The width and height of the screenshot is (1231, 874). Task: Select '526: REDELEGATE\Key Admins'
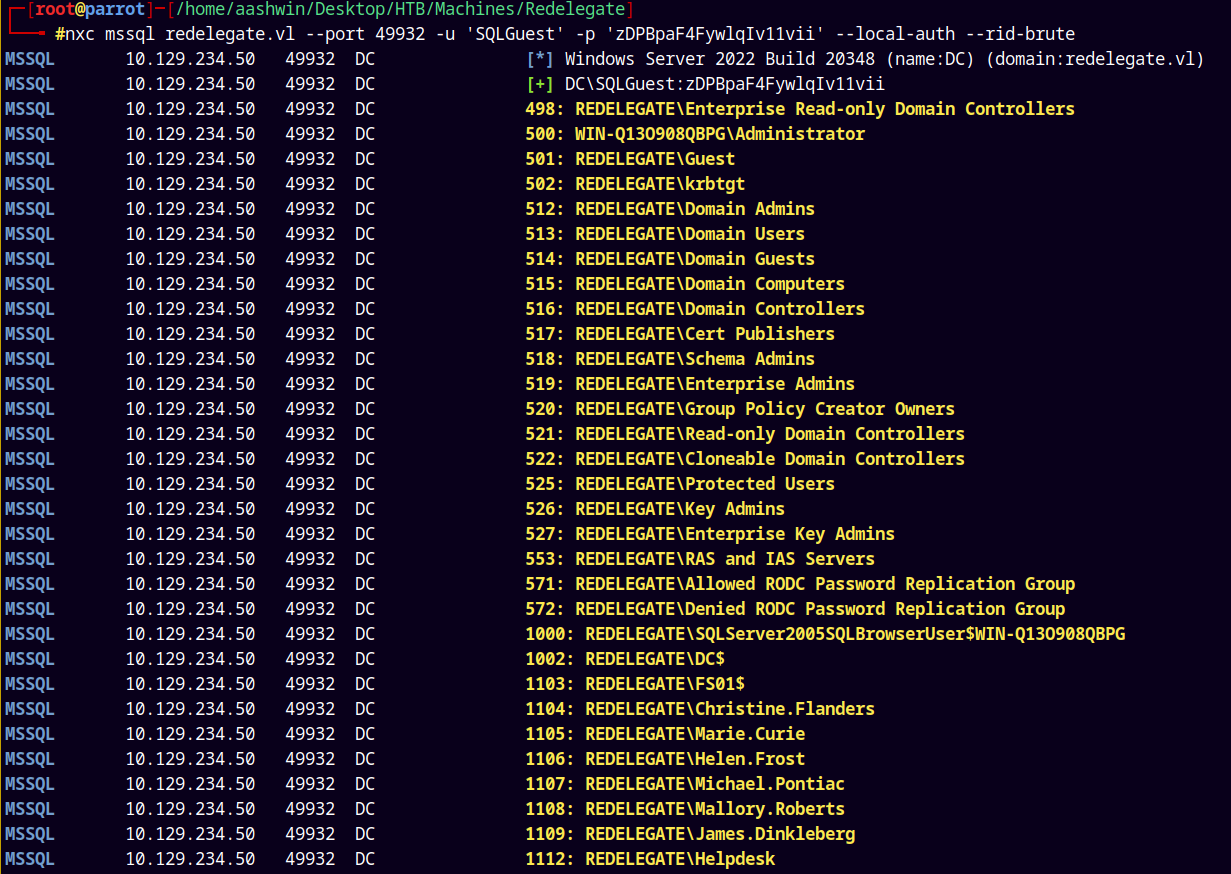pos(655,510)
